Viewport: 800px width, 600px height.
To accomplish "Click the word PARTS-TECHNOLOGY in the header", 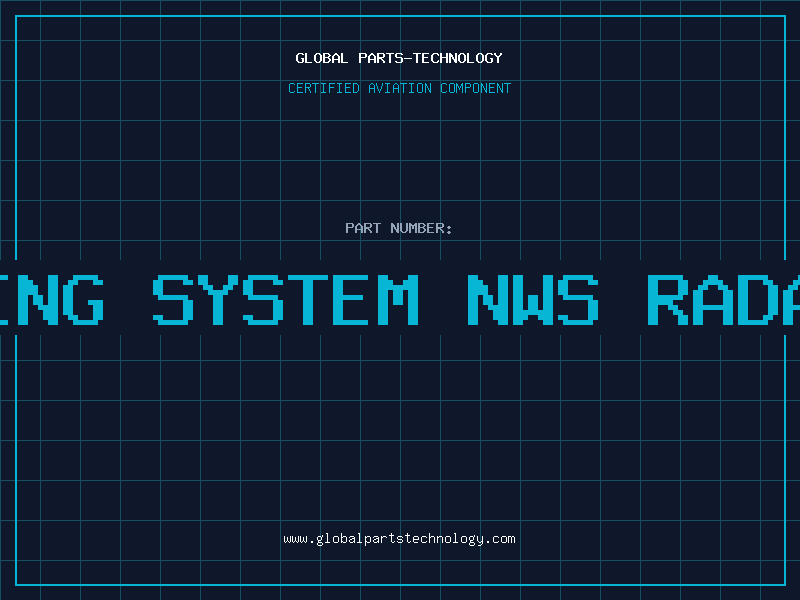I will (x=430, y=59).
